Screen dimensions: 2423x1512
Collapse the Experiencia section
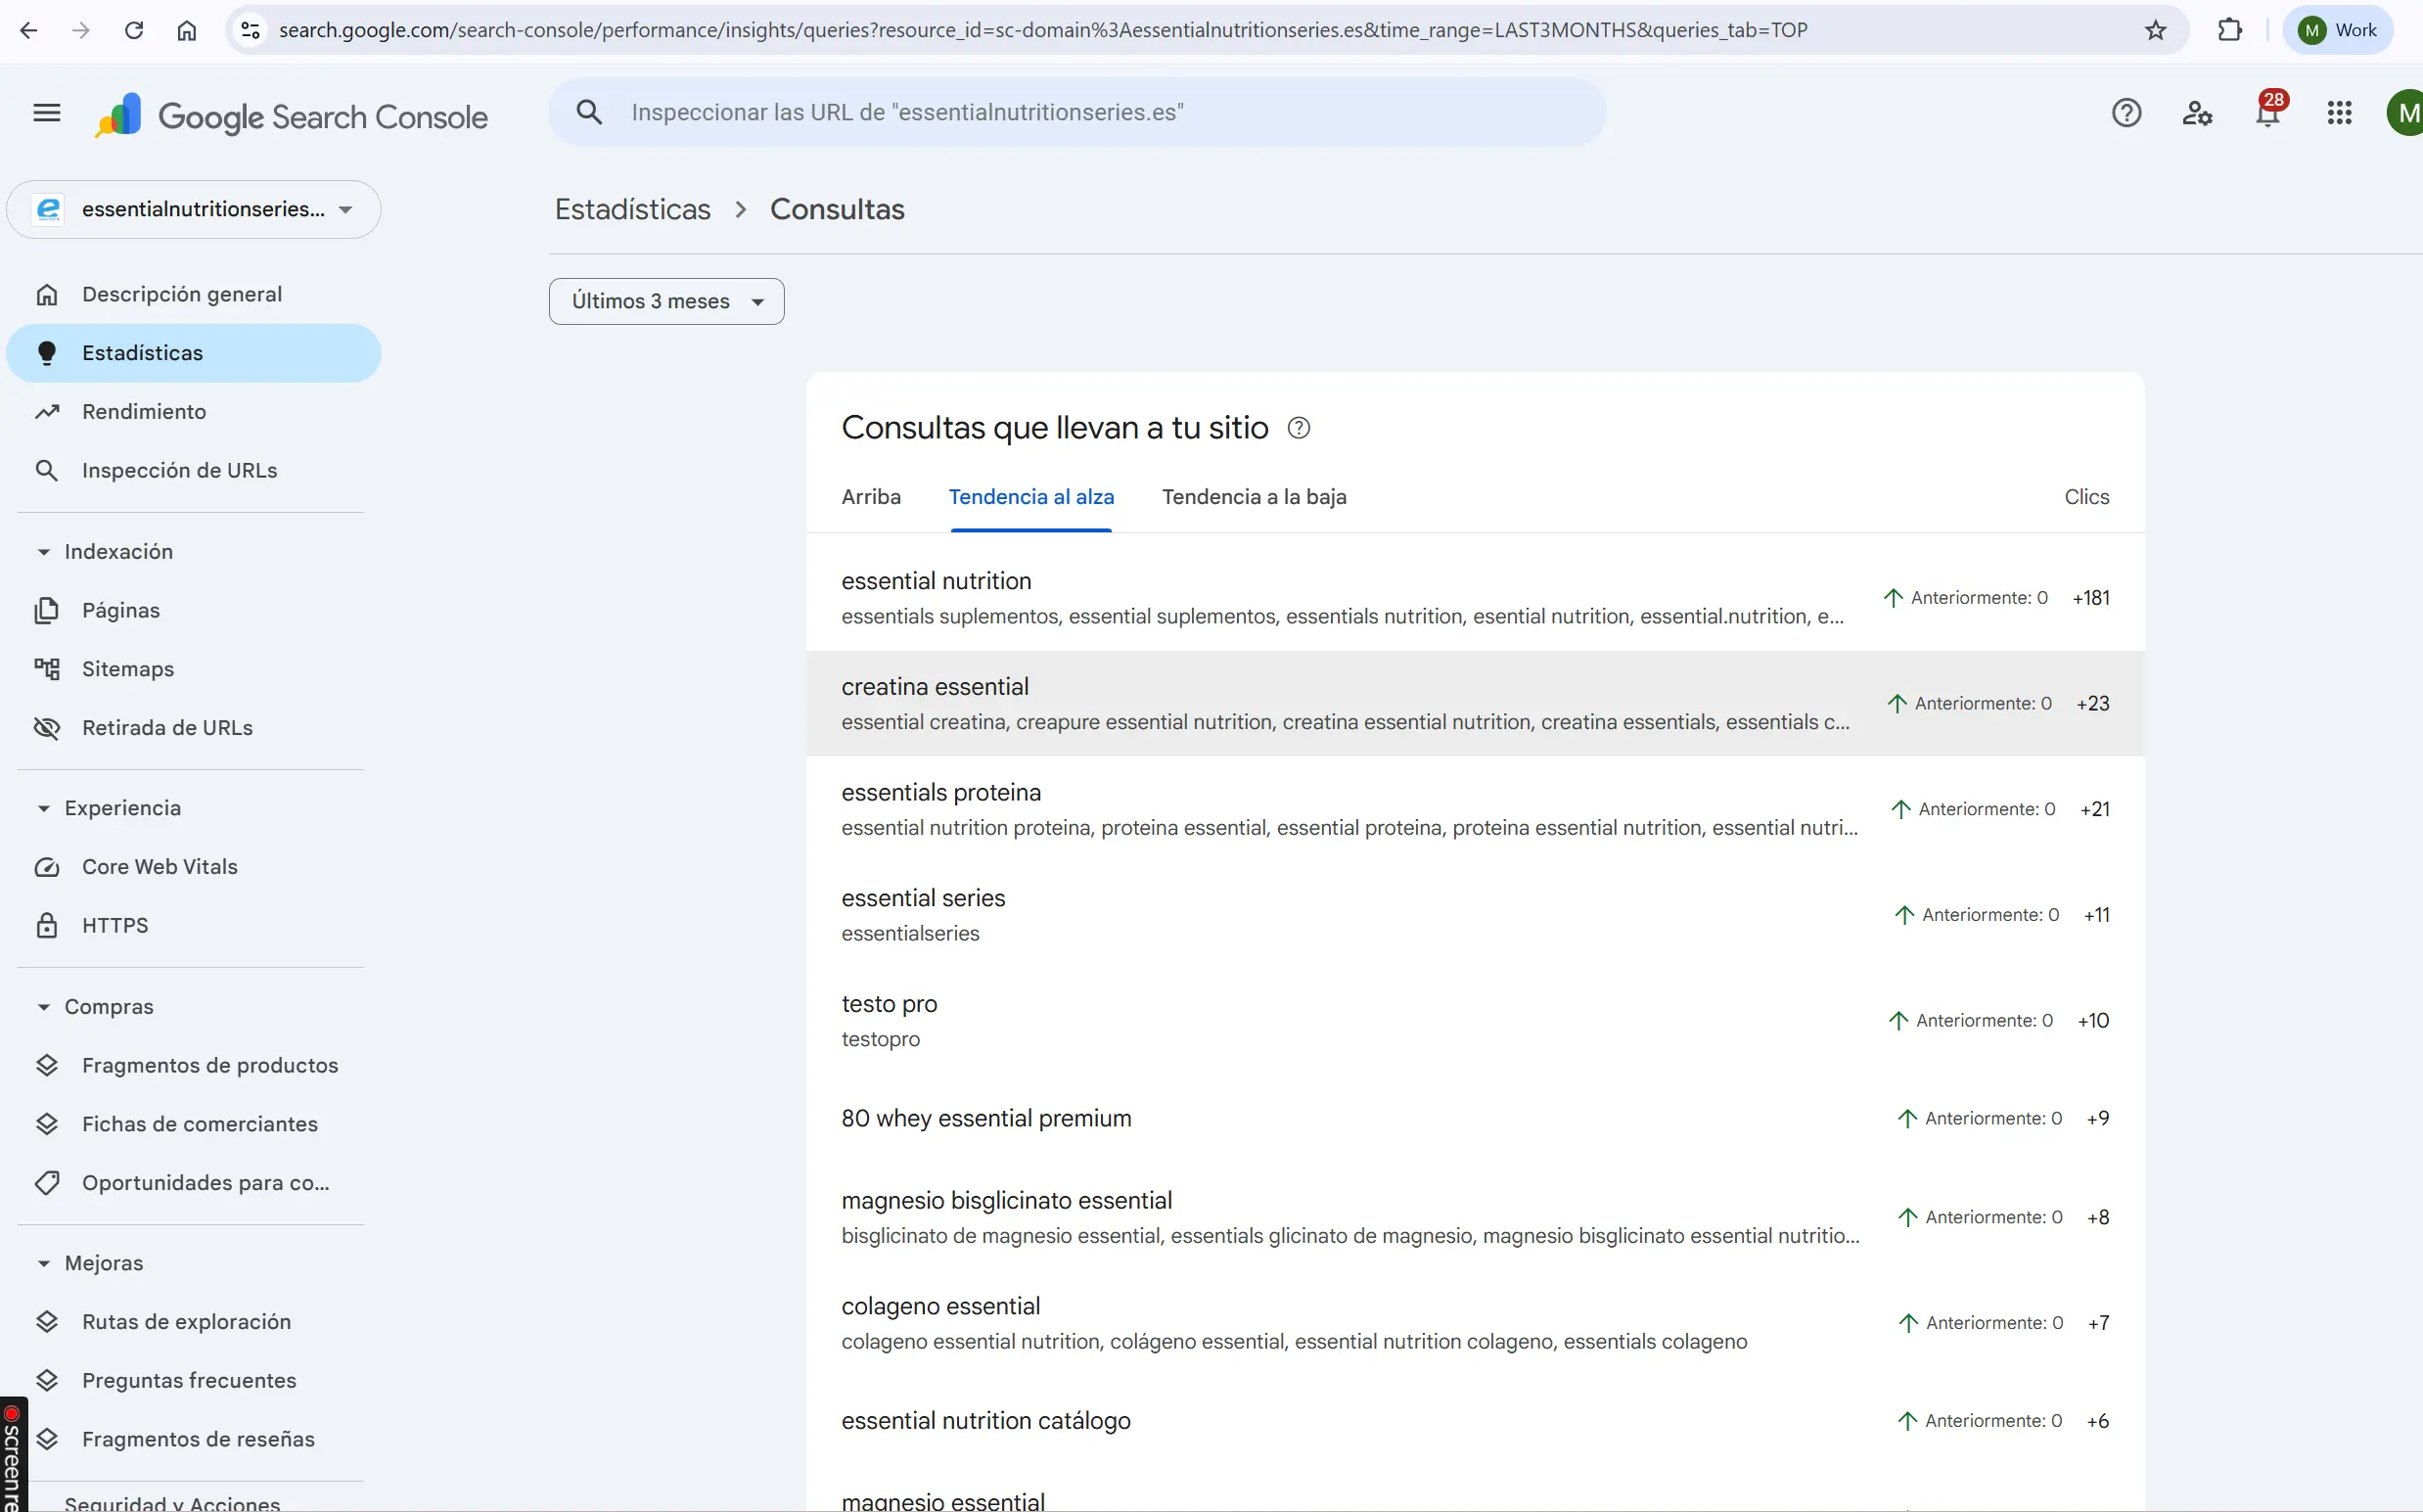pyautogui.click(x=43, y=808)
